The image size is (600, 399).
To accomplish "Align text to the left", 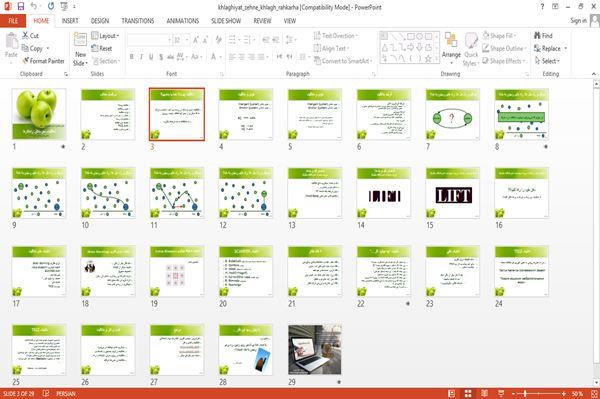I will pos(232,57).
